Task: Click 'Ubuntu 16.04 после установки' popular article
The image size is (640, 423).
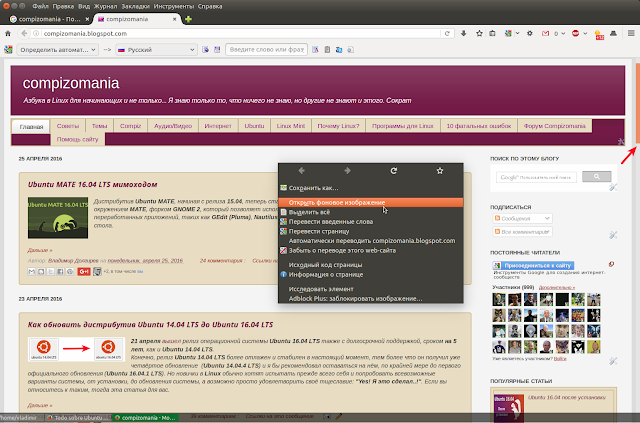Action: pos(567,397)
